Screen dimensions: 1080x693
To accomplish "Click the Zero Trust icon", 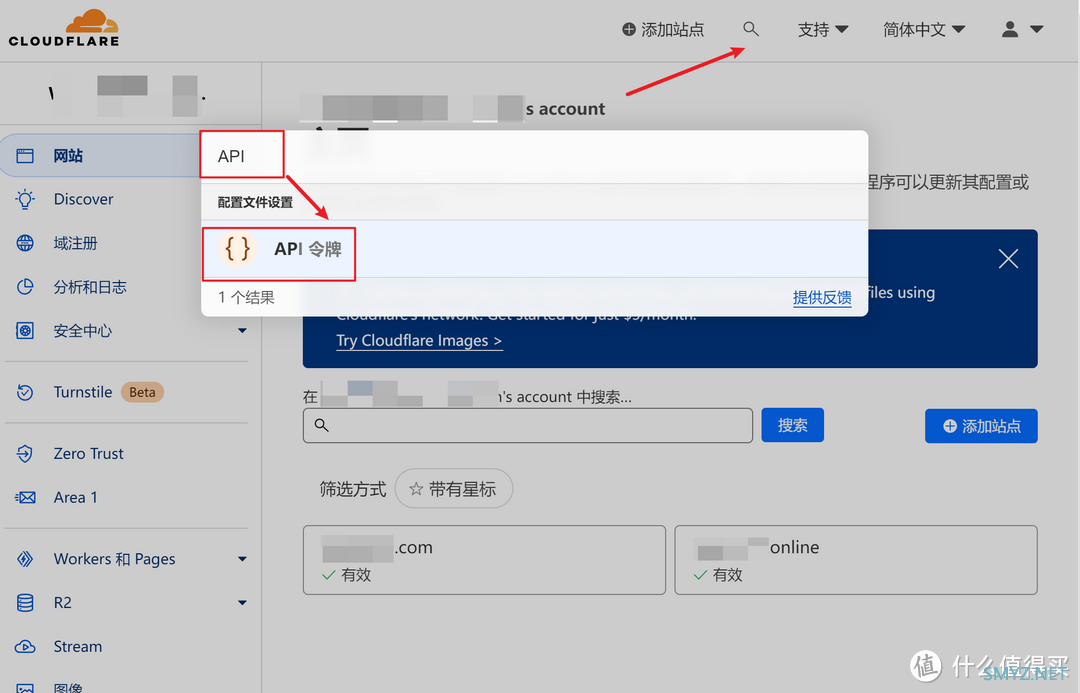I will tap(25, 453).
